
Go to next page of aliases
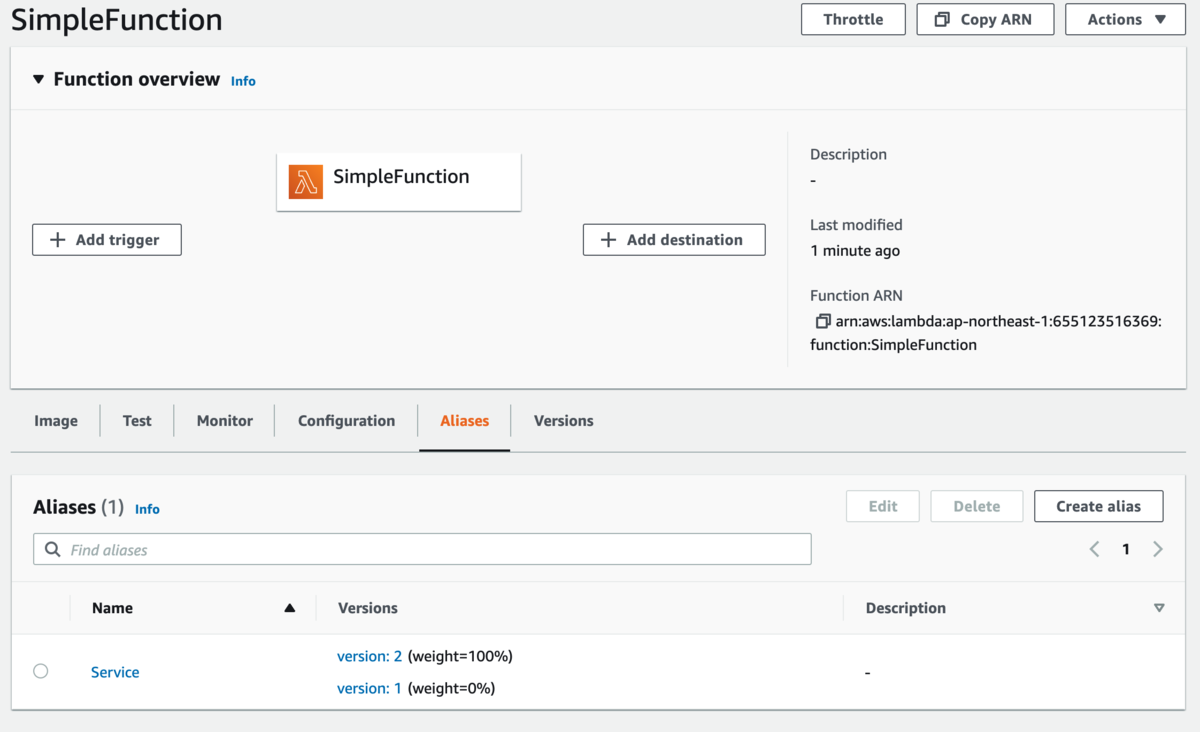pos(1158,549)
